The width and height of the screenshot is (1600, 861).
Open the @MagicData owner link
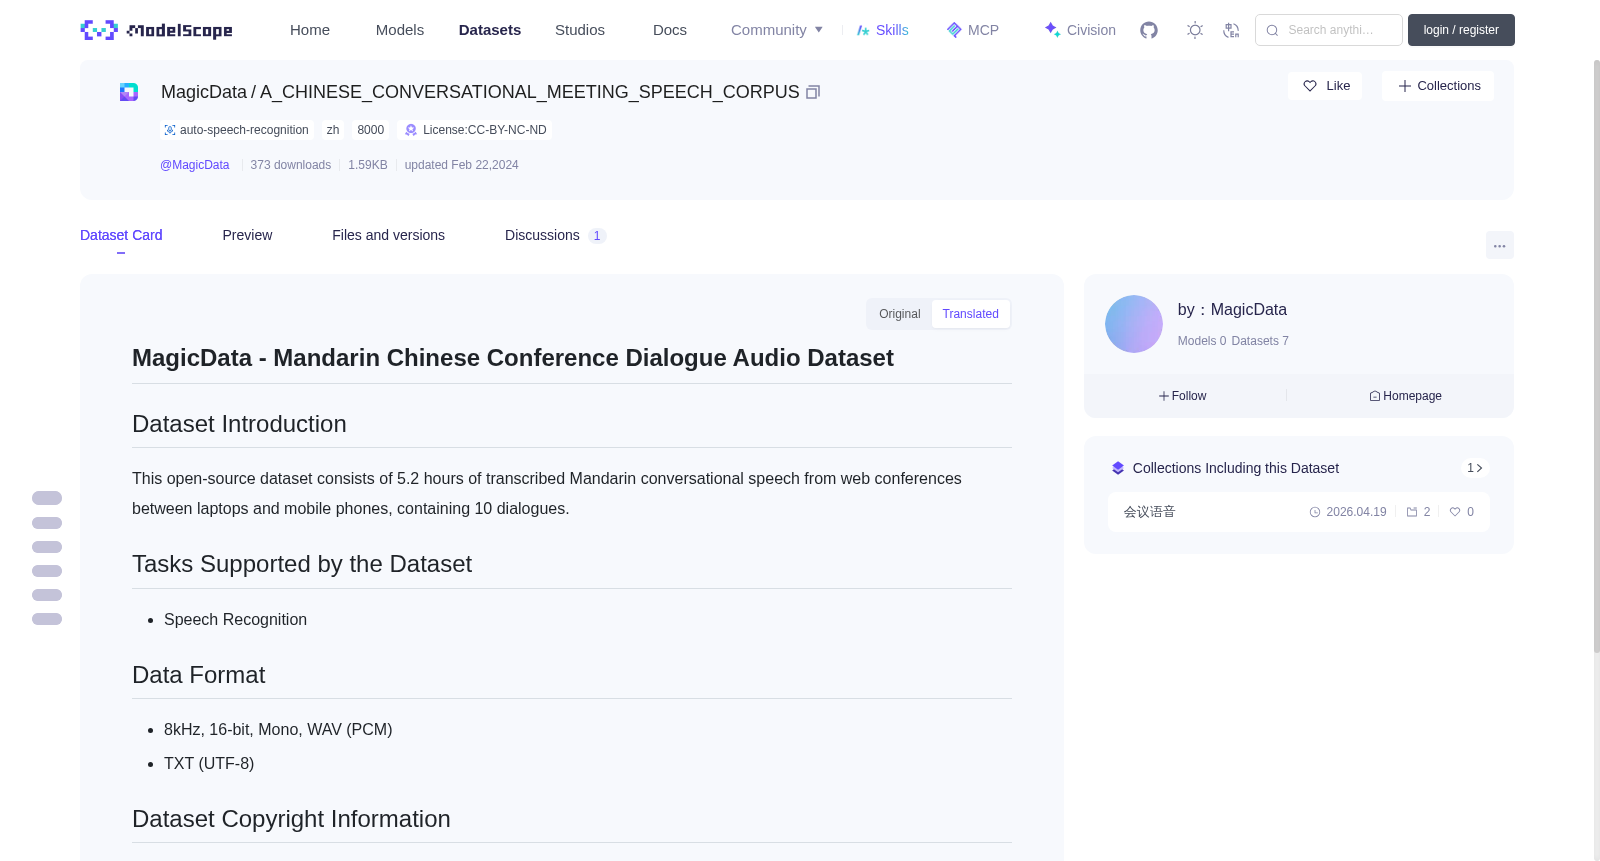tap(195, 165)
